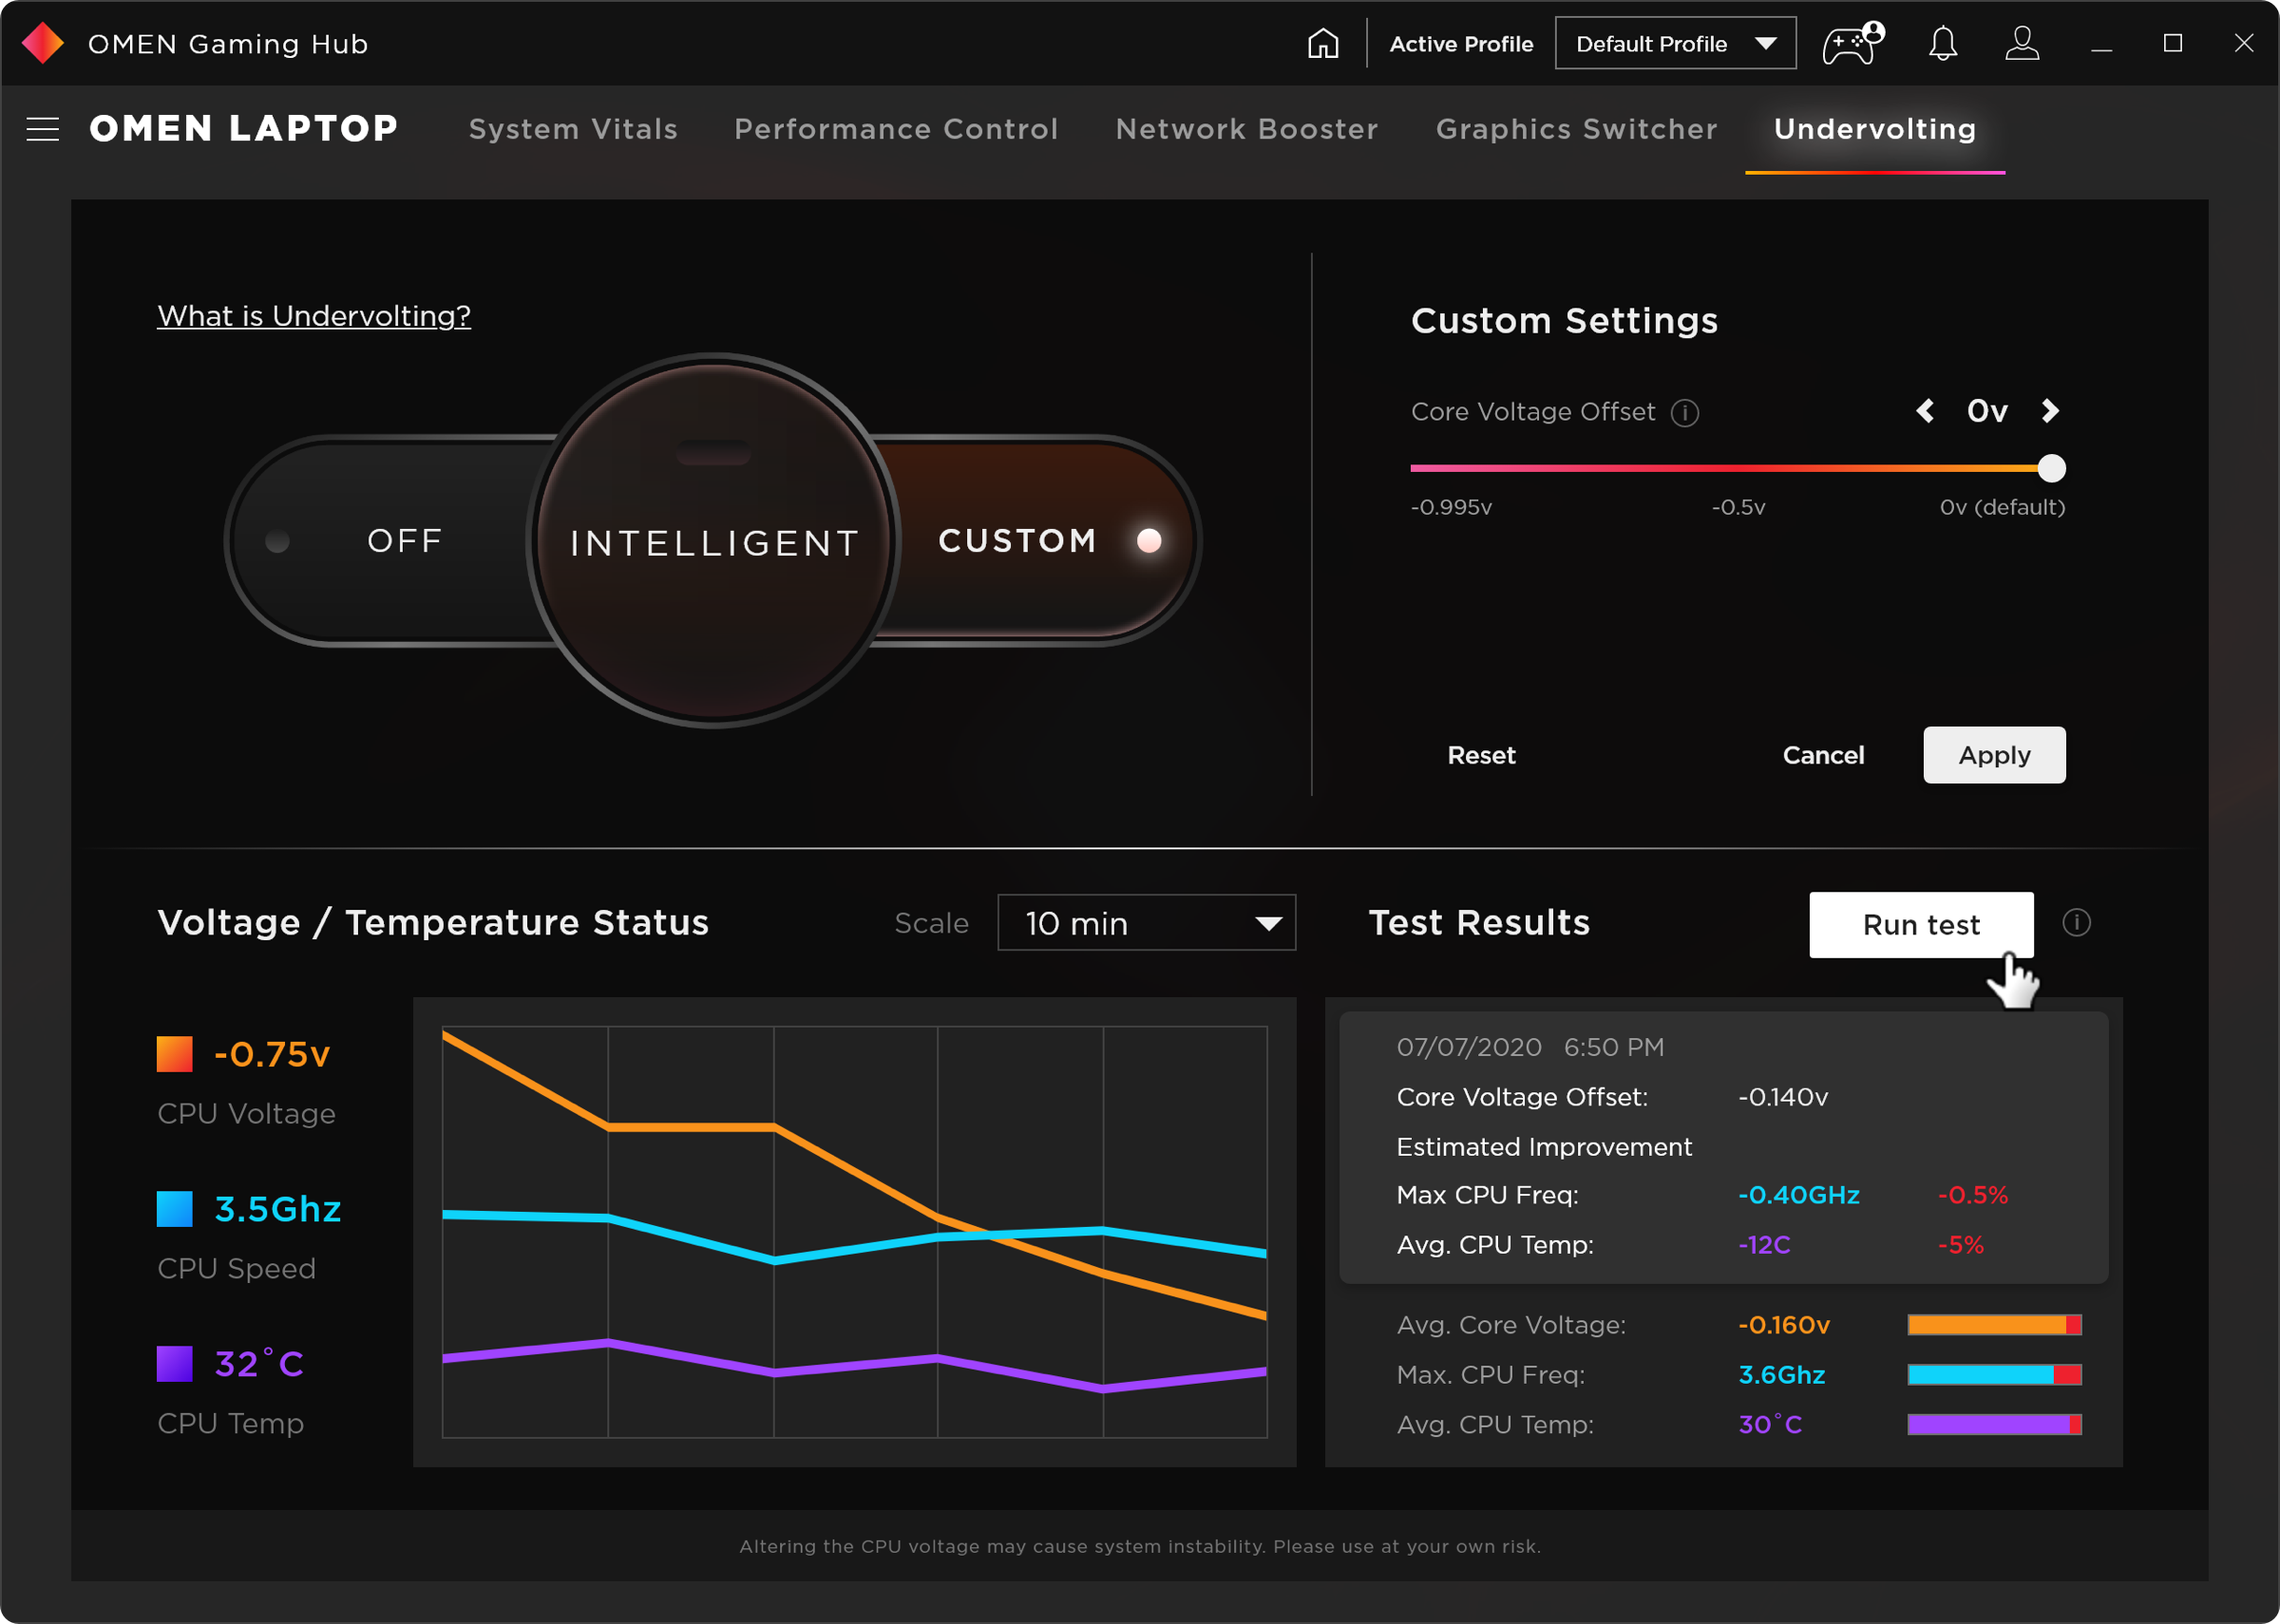Click the Run test button

1920,923
